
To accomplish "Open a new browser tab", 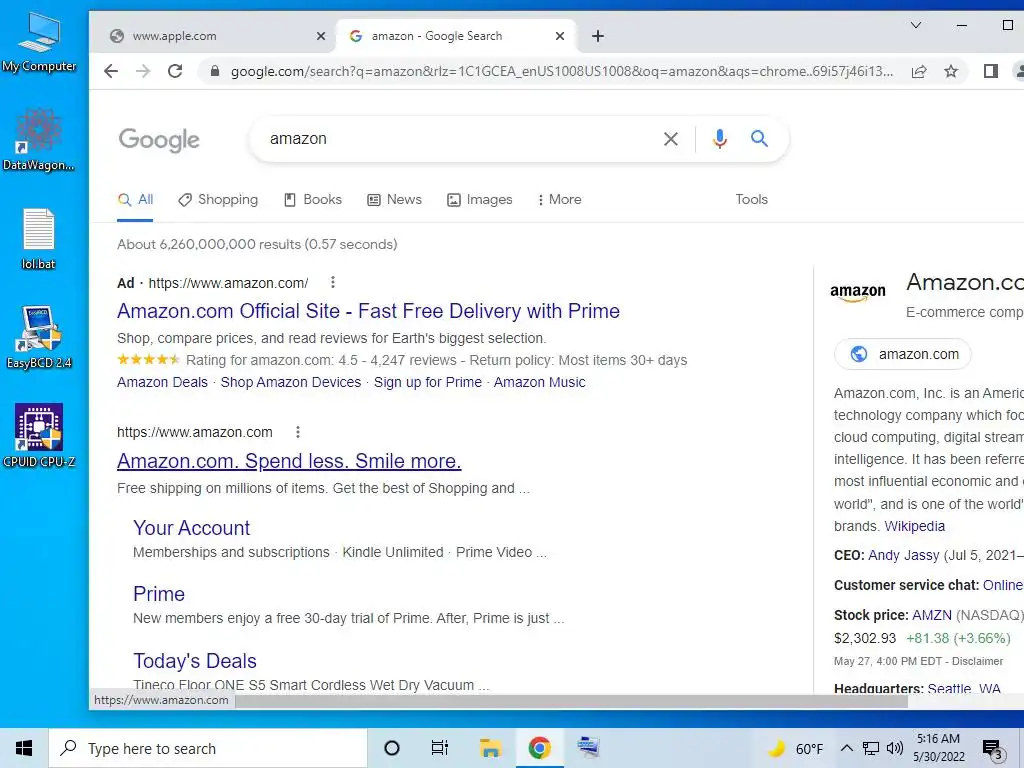I will (x=598, y=36).
